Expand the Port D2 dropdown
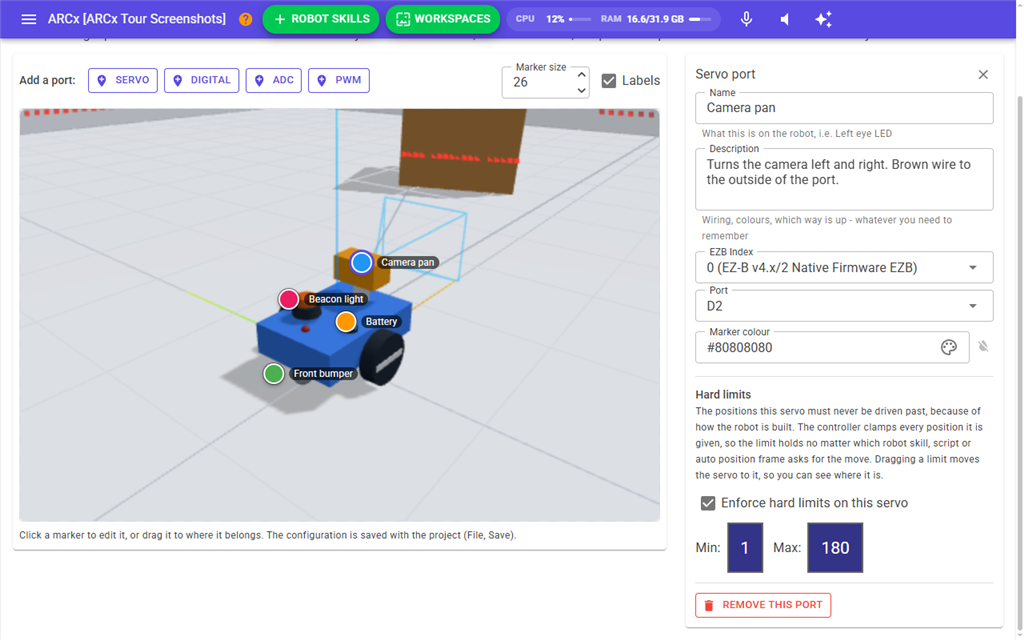1024x640 pixels. [x=972, y=306]
